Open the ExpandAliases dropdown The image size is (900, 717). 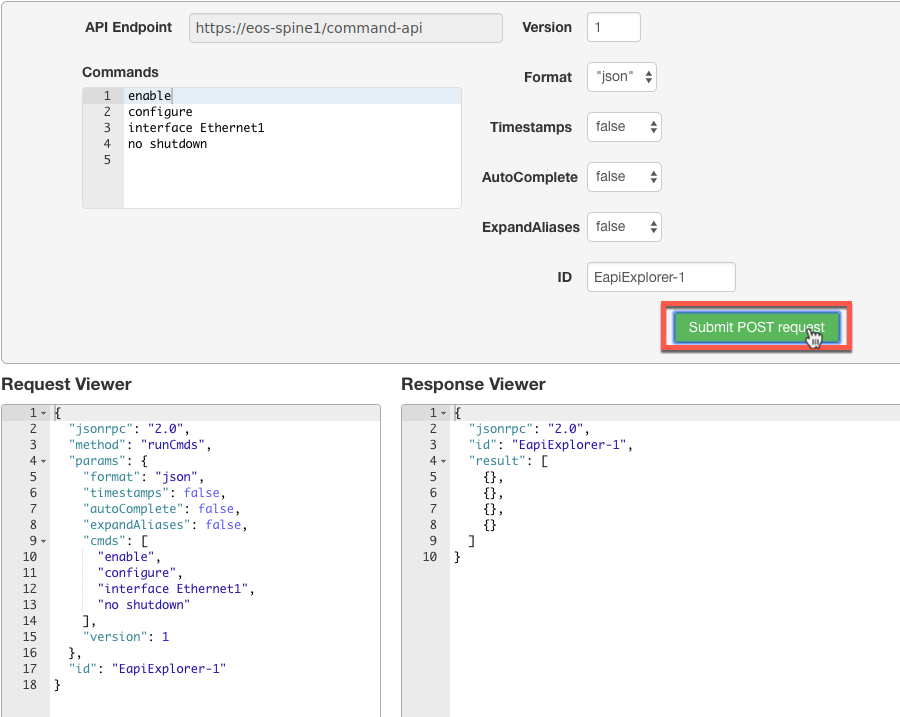(x=624, y=227)
